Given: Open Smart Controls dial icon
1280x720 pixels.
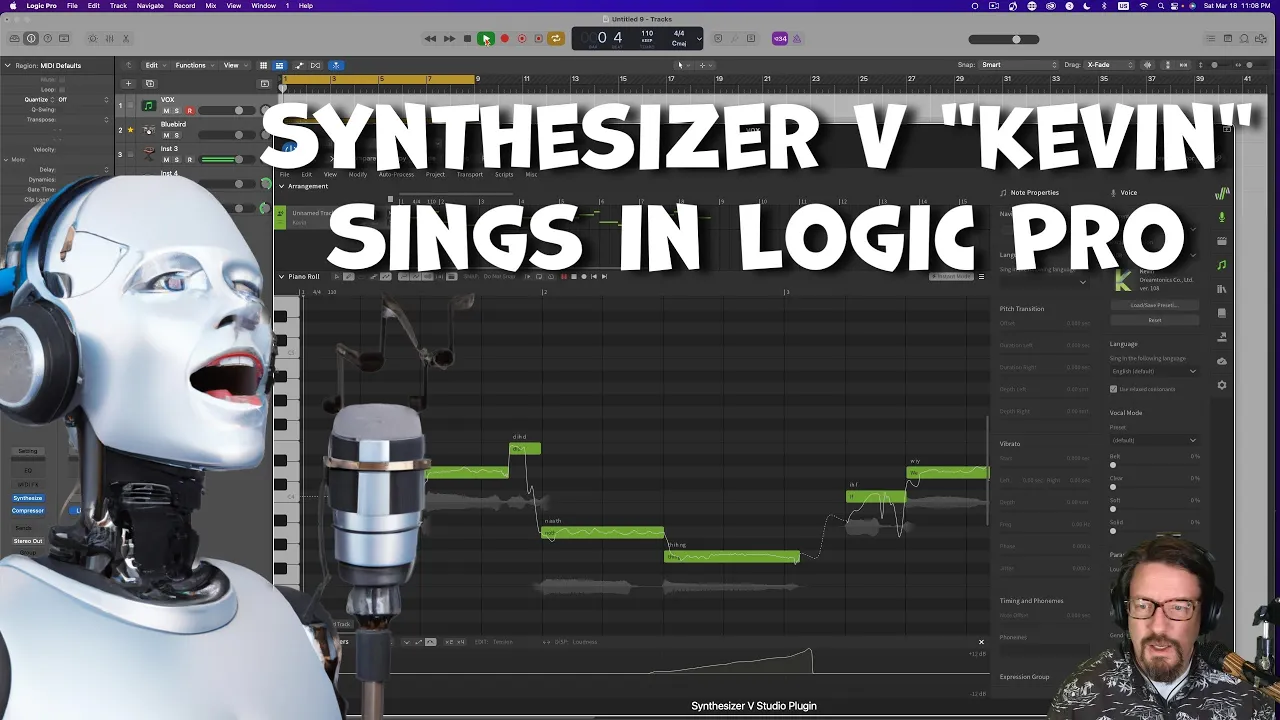Looking at the screenshot, I should pyautogui.click(x=93, y=39).
